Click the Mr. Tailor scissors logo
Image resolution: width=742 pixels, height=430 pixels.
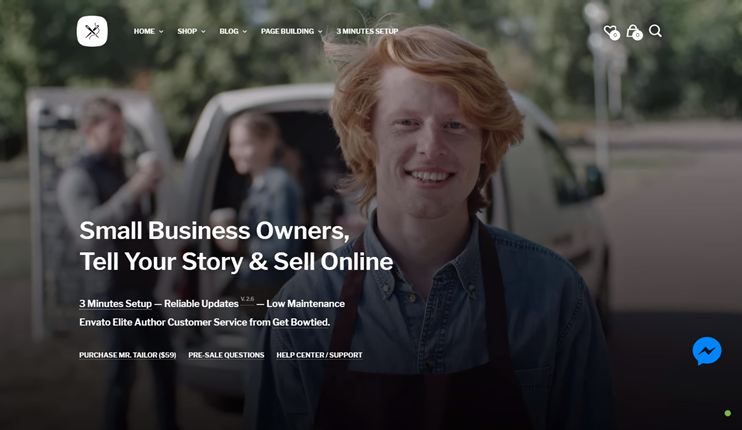coord(92,31)
